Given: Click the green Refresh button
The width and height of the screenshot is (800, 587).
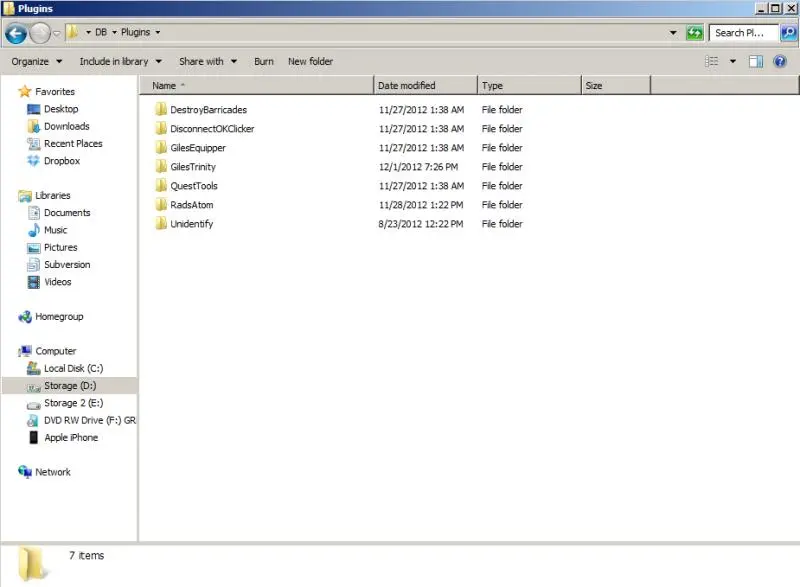Looking at the screenshot, I should pyautogui.click(x=694, y=33).
